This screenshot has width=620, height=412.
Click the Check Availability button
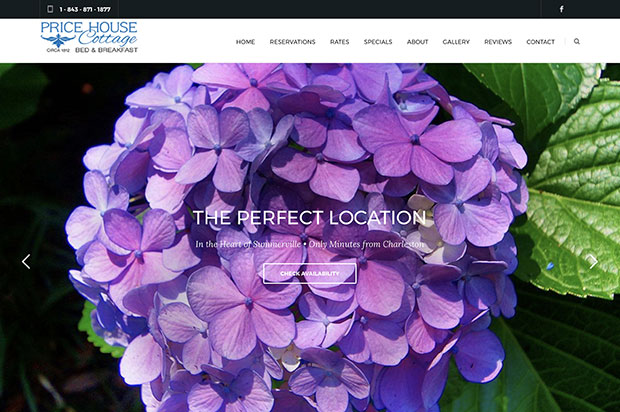(x=310, y=273)
